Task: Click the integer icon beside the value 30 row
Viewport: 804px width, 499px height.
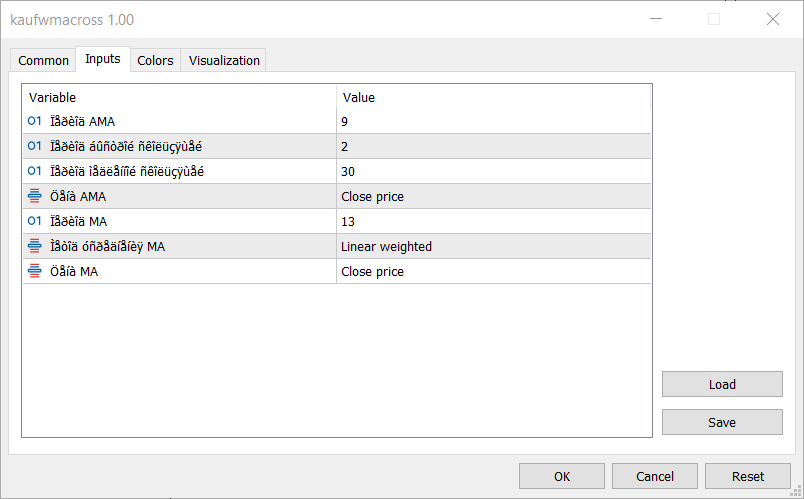Action: tap(35, 172)
